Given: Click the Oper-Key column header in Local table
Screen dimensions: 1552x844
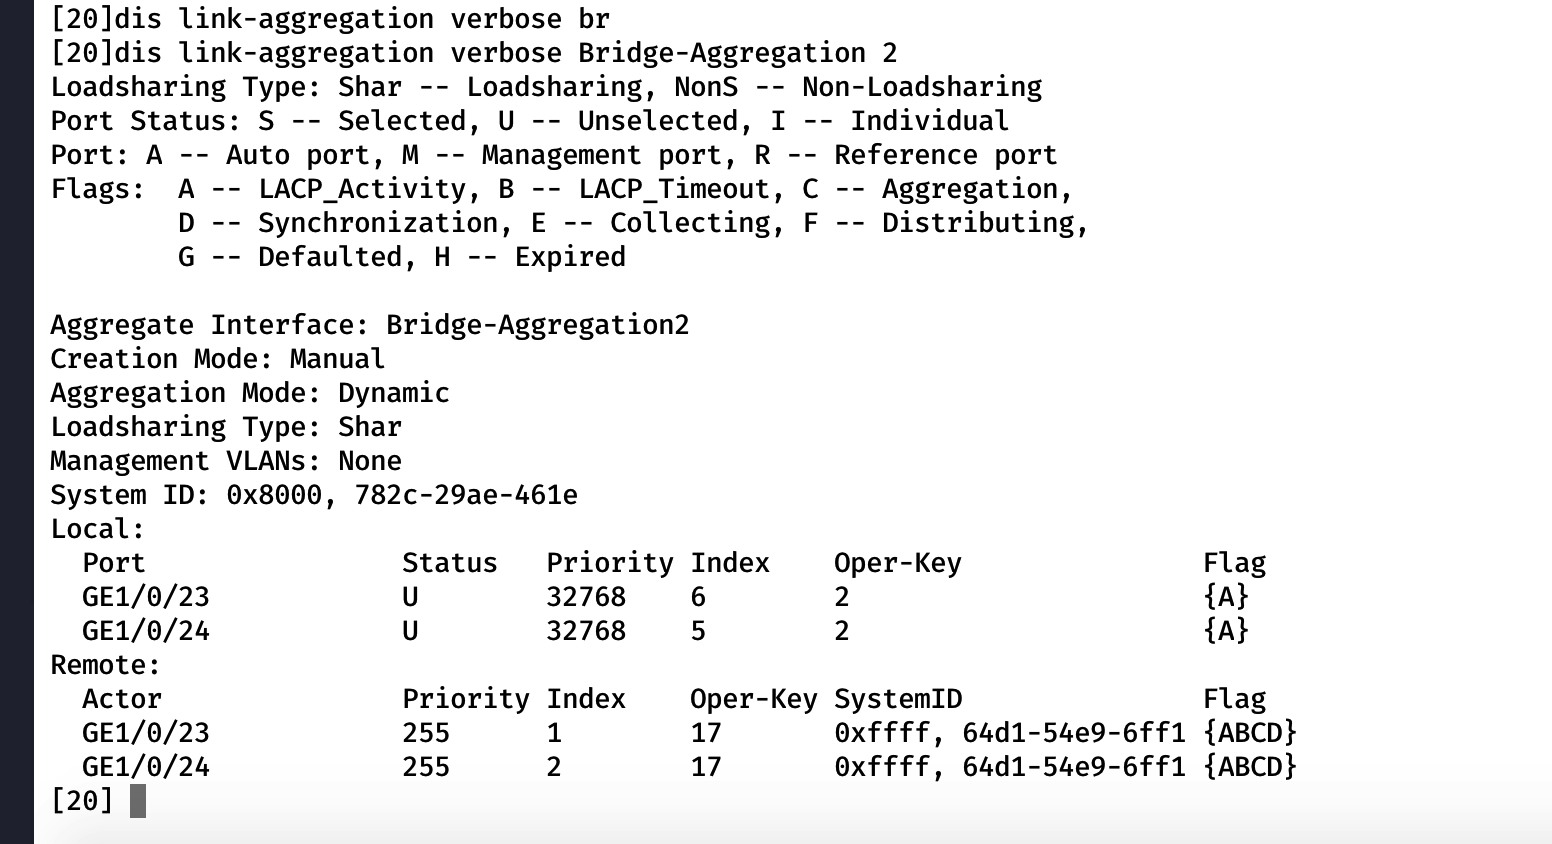Looking at the screenshot, I should click(x=897, y=563).
